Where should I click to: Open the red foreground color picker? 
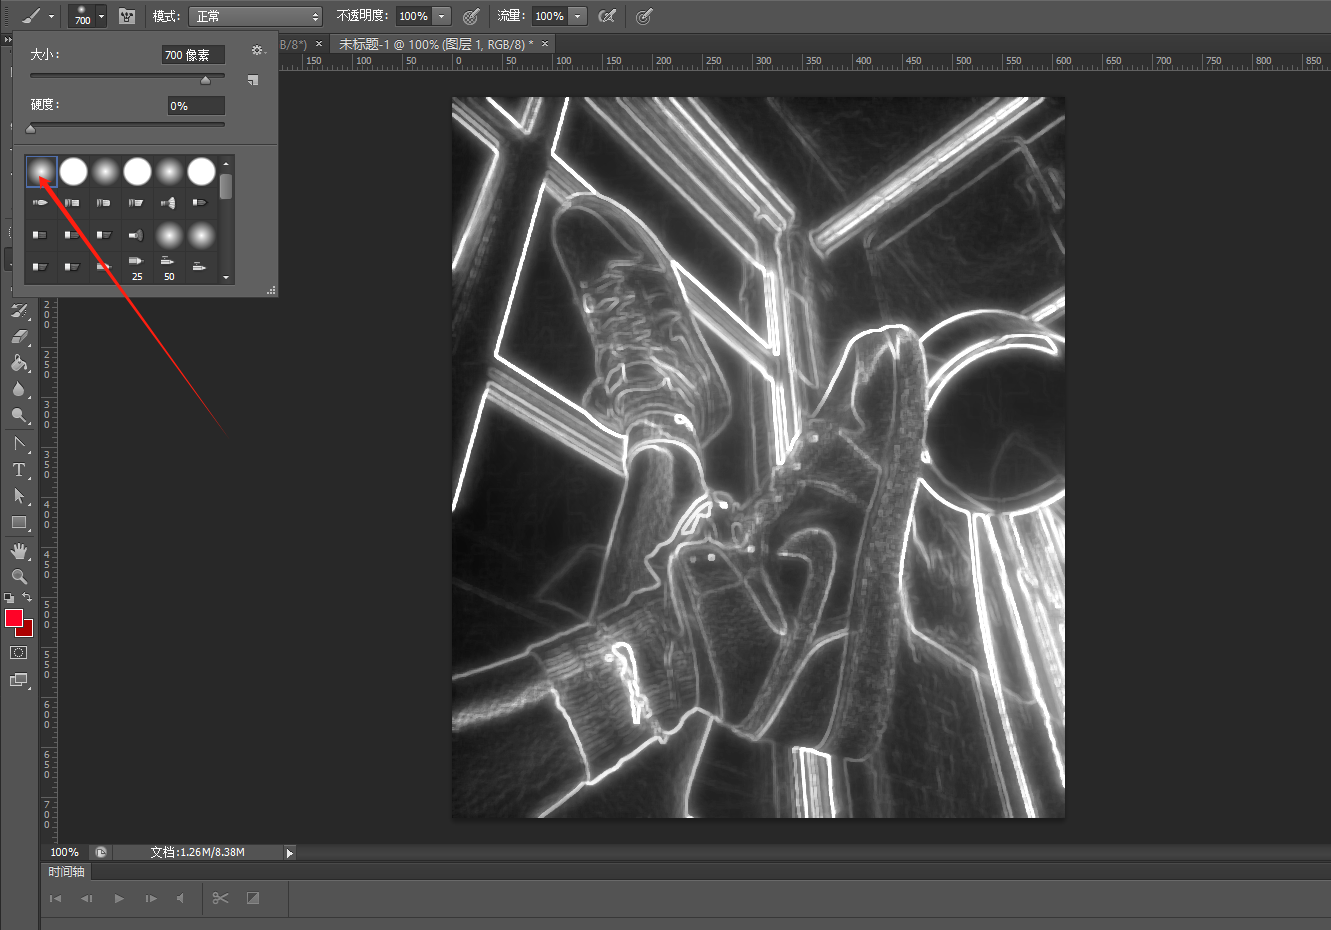[x=13, y=618]
